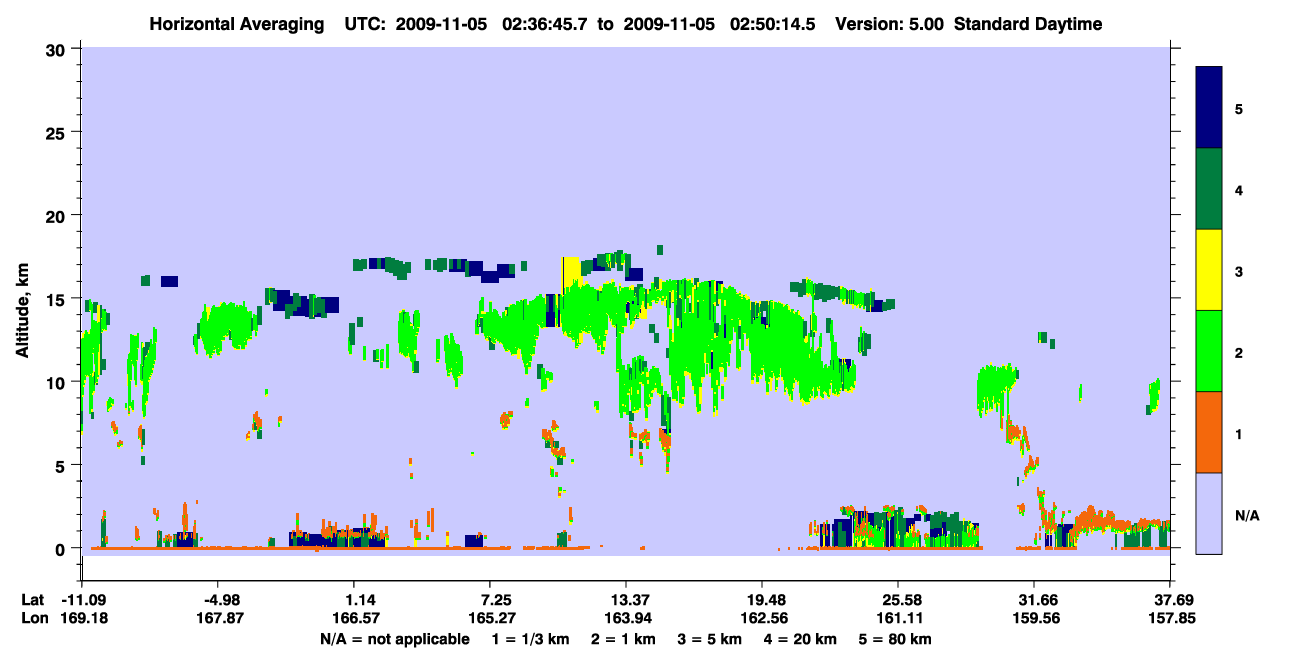The image size is (1300, 667).
Task: Click the longitude value "157.85"
Action: click(1170, 618)
